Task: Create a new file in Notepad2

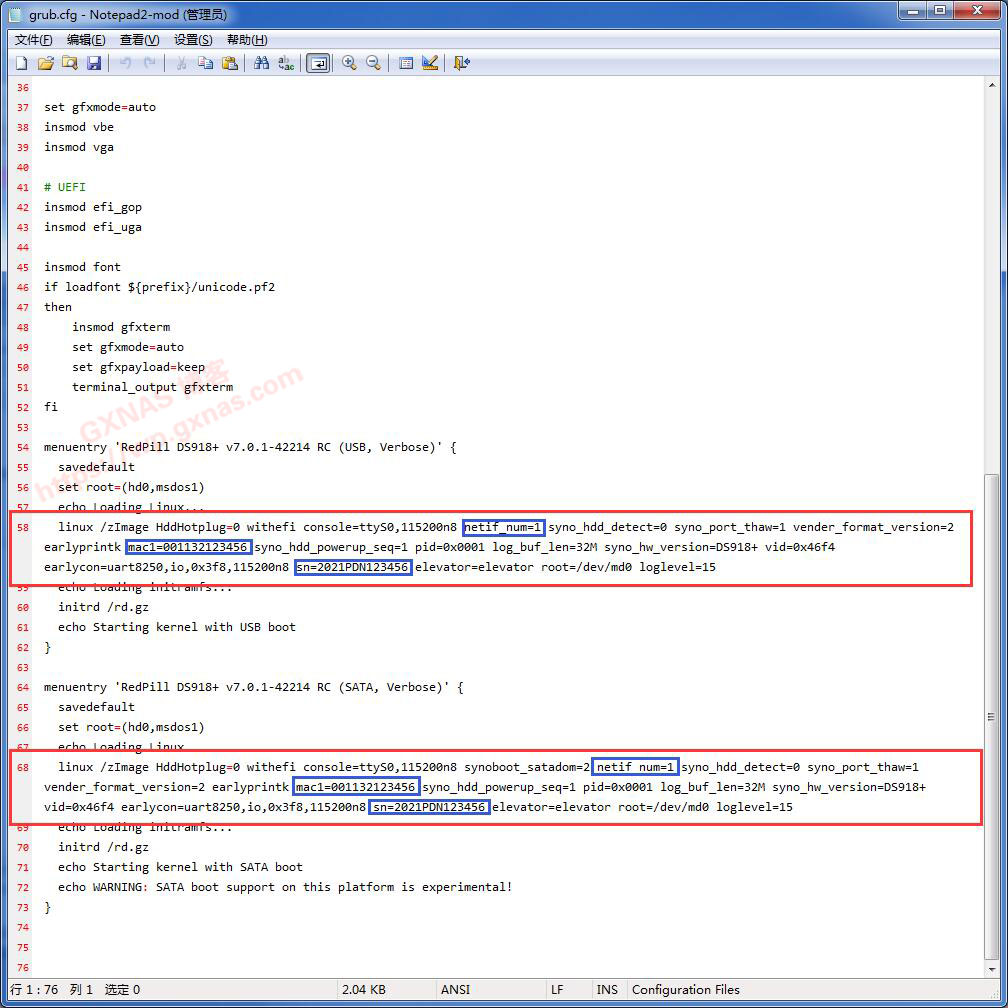Action: point(21,63)
